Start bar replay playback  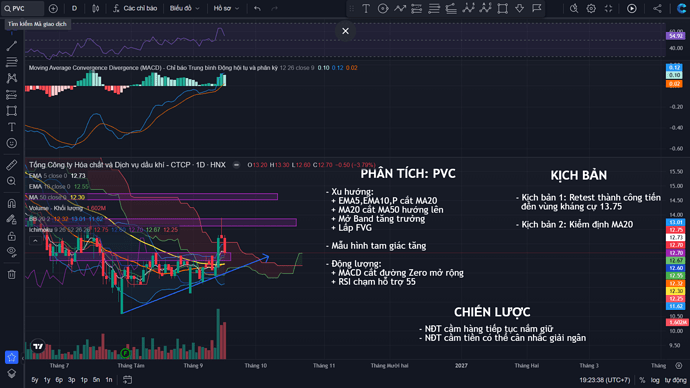click(x=631, y=8)
